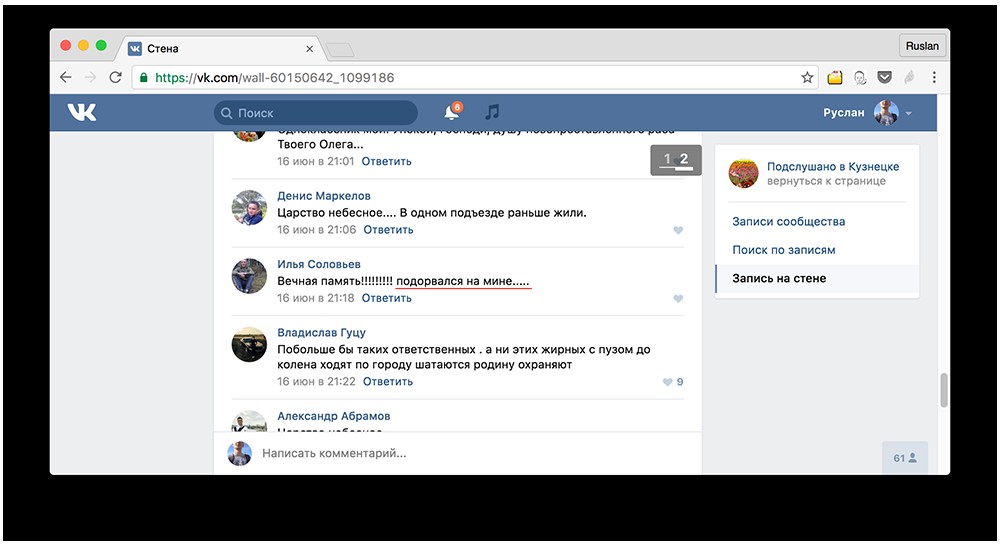Image resolution: width=1000 pixels, height=546 pixels.
Task: Open the notifications bell icon
Action: (452, 112)
